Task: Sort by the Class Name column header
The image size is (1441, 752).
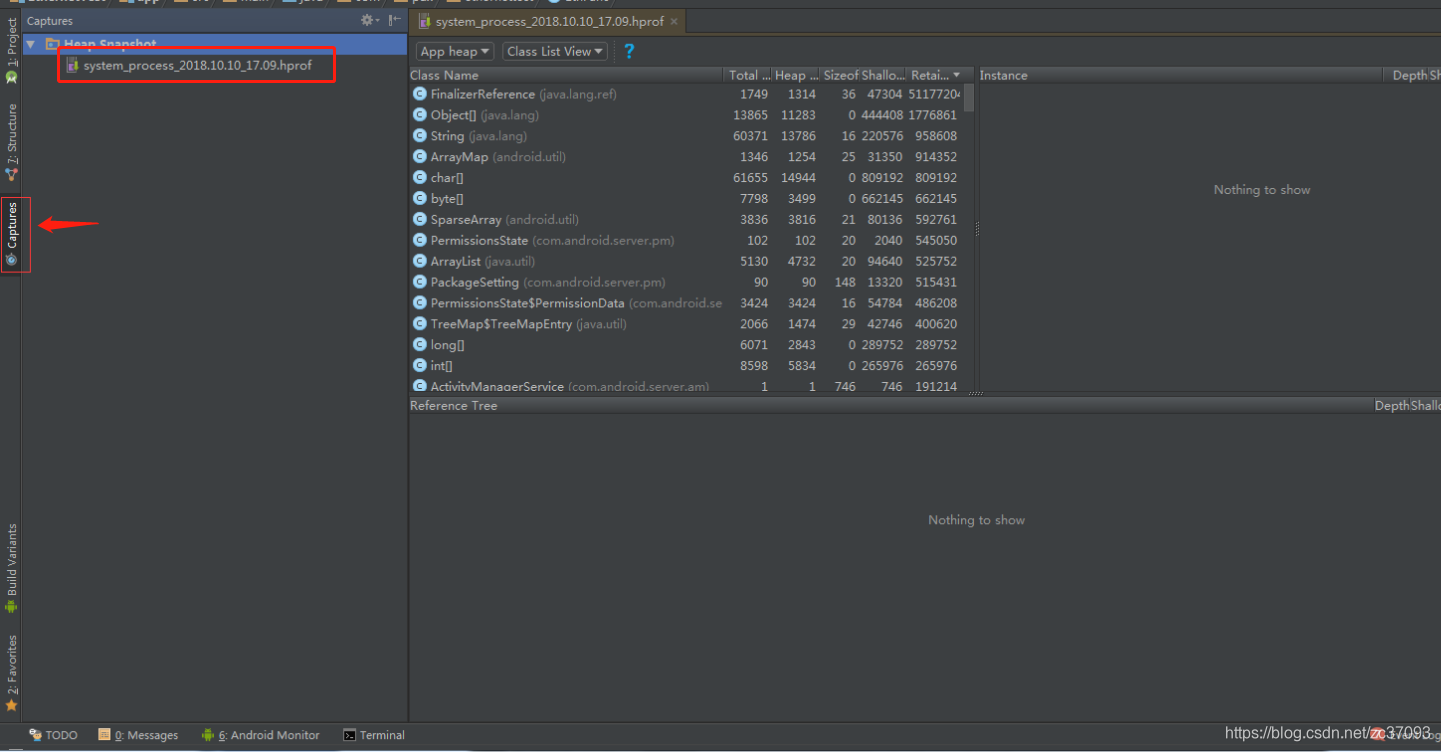Action: 565,75
